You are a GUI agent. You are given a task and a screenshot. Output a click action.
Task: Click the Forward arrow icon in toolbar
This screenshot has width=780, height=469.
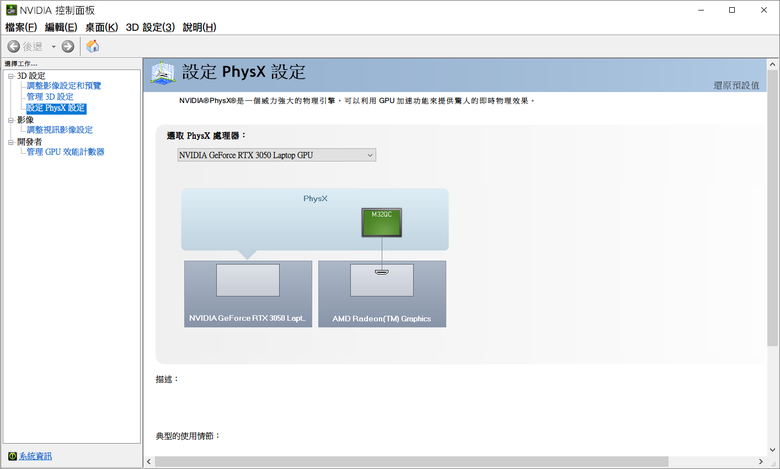click(68, 46)
